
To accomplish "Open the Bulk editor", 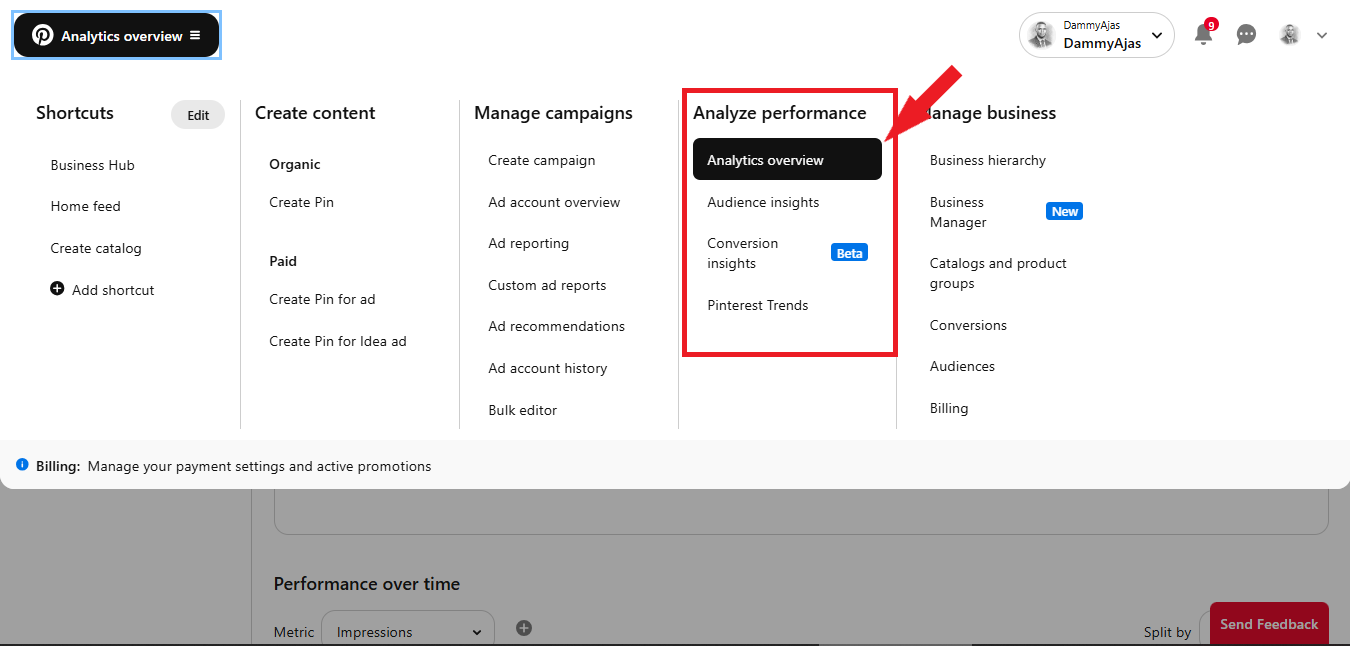I will pos(523,410).
